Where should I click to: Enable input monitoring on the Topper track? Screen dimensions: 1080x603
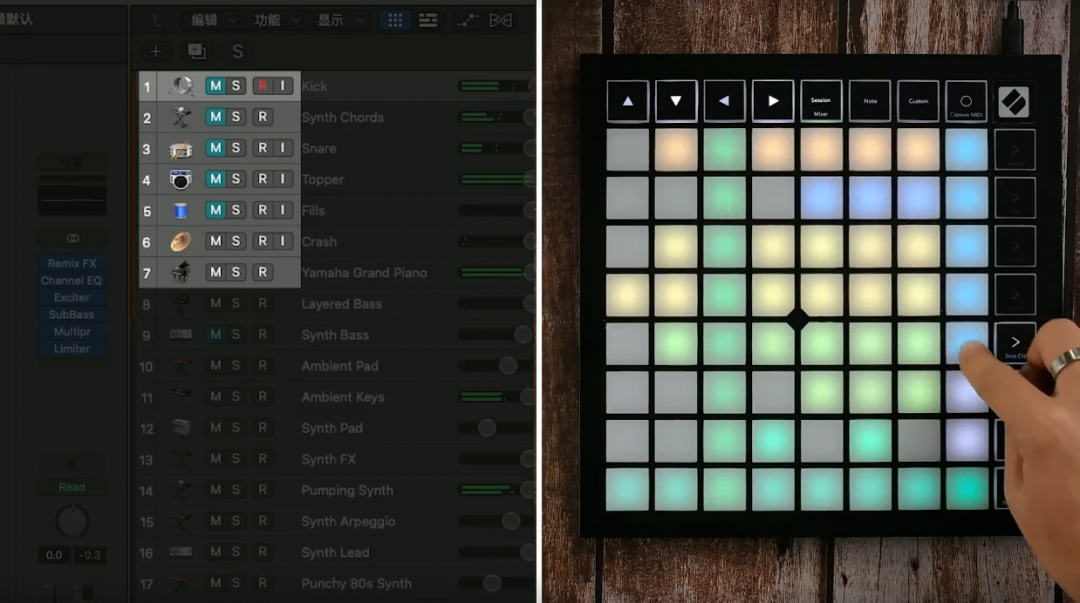tap(283, 179)
